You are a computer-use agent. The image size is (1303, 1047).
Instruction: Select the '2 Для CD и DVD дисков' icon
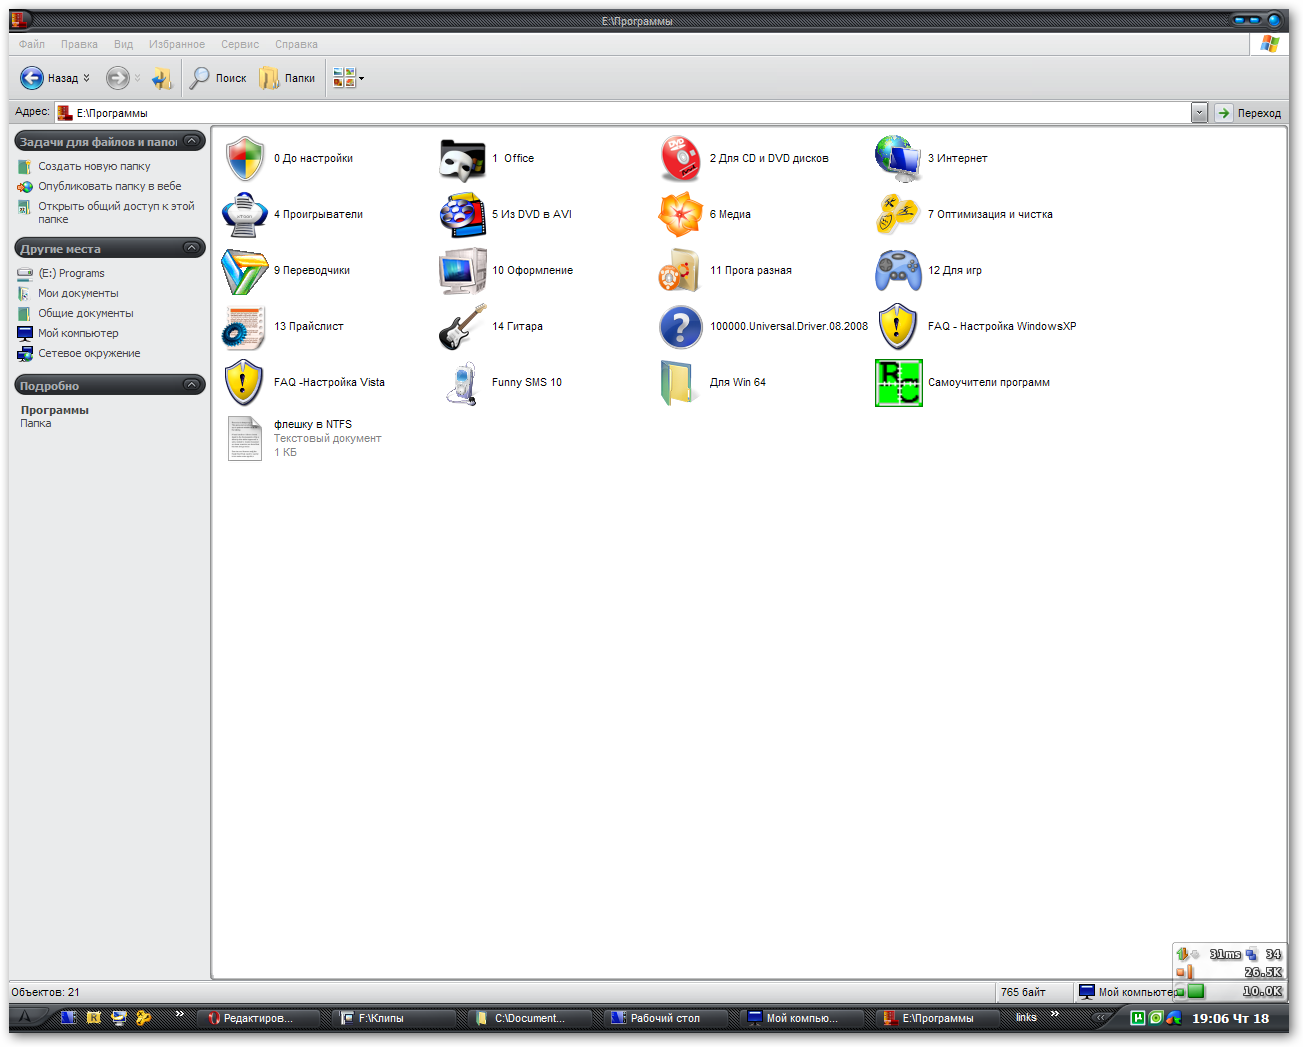[x=680, y=159]
